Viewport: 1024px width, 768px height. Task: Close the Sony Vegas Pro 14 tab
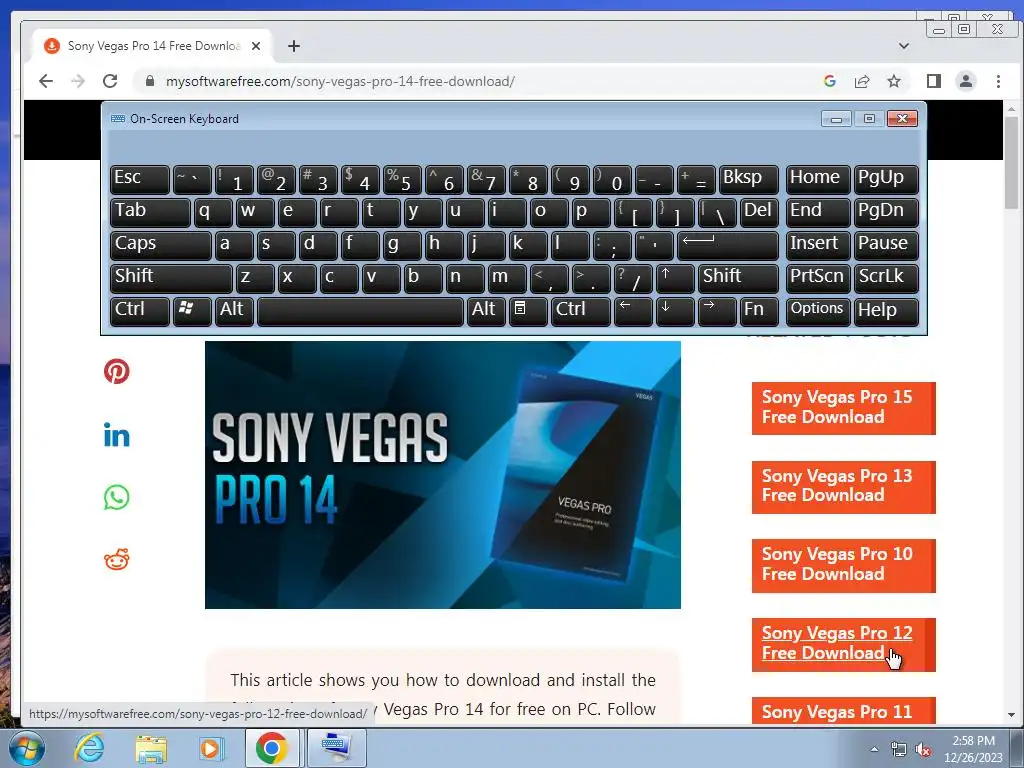[x=256, y=46]
